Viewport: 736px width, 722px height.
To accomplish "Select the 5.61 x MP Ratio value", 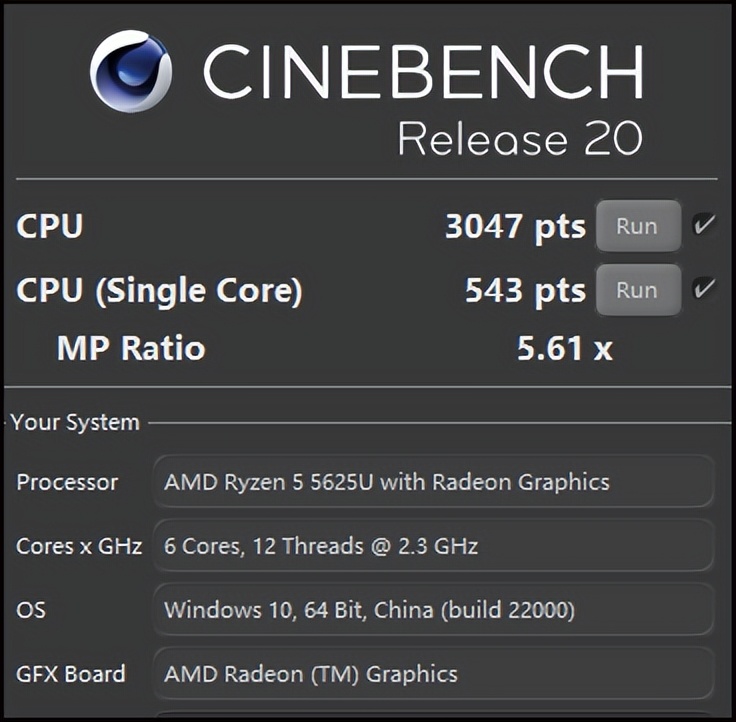I will click(564, 348).
